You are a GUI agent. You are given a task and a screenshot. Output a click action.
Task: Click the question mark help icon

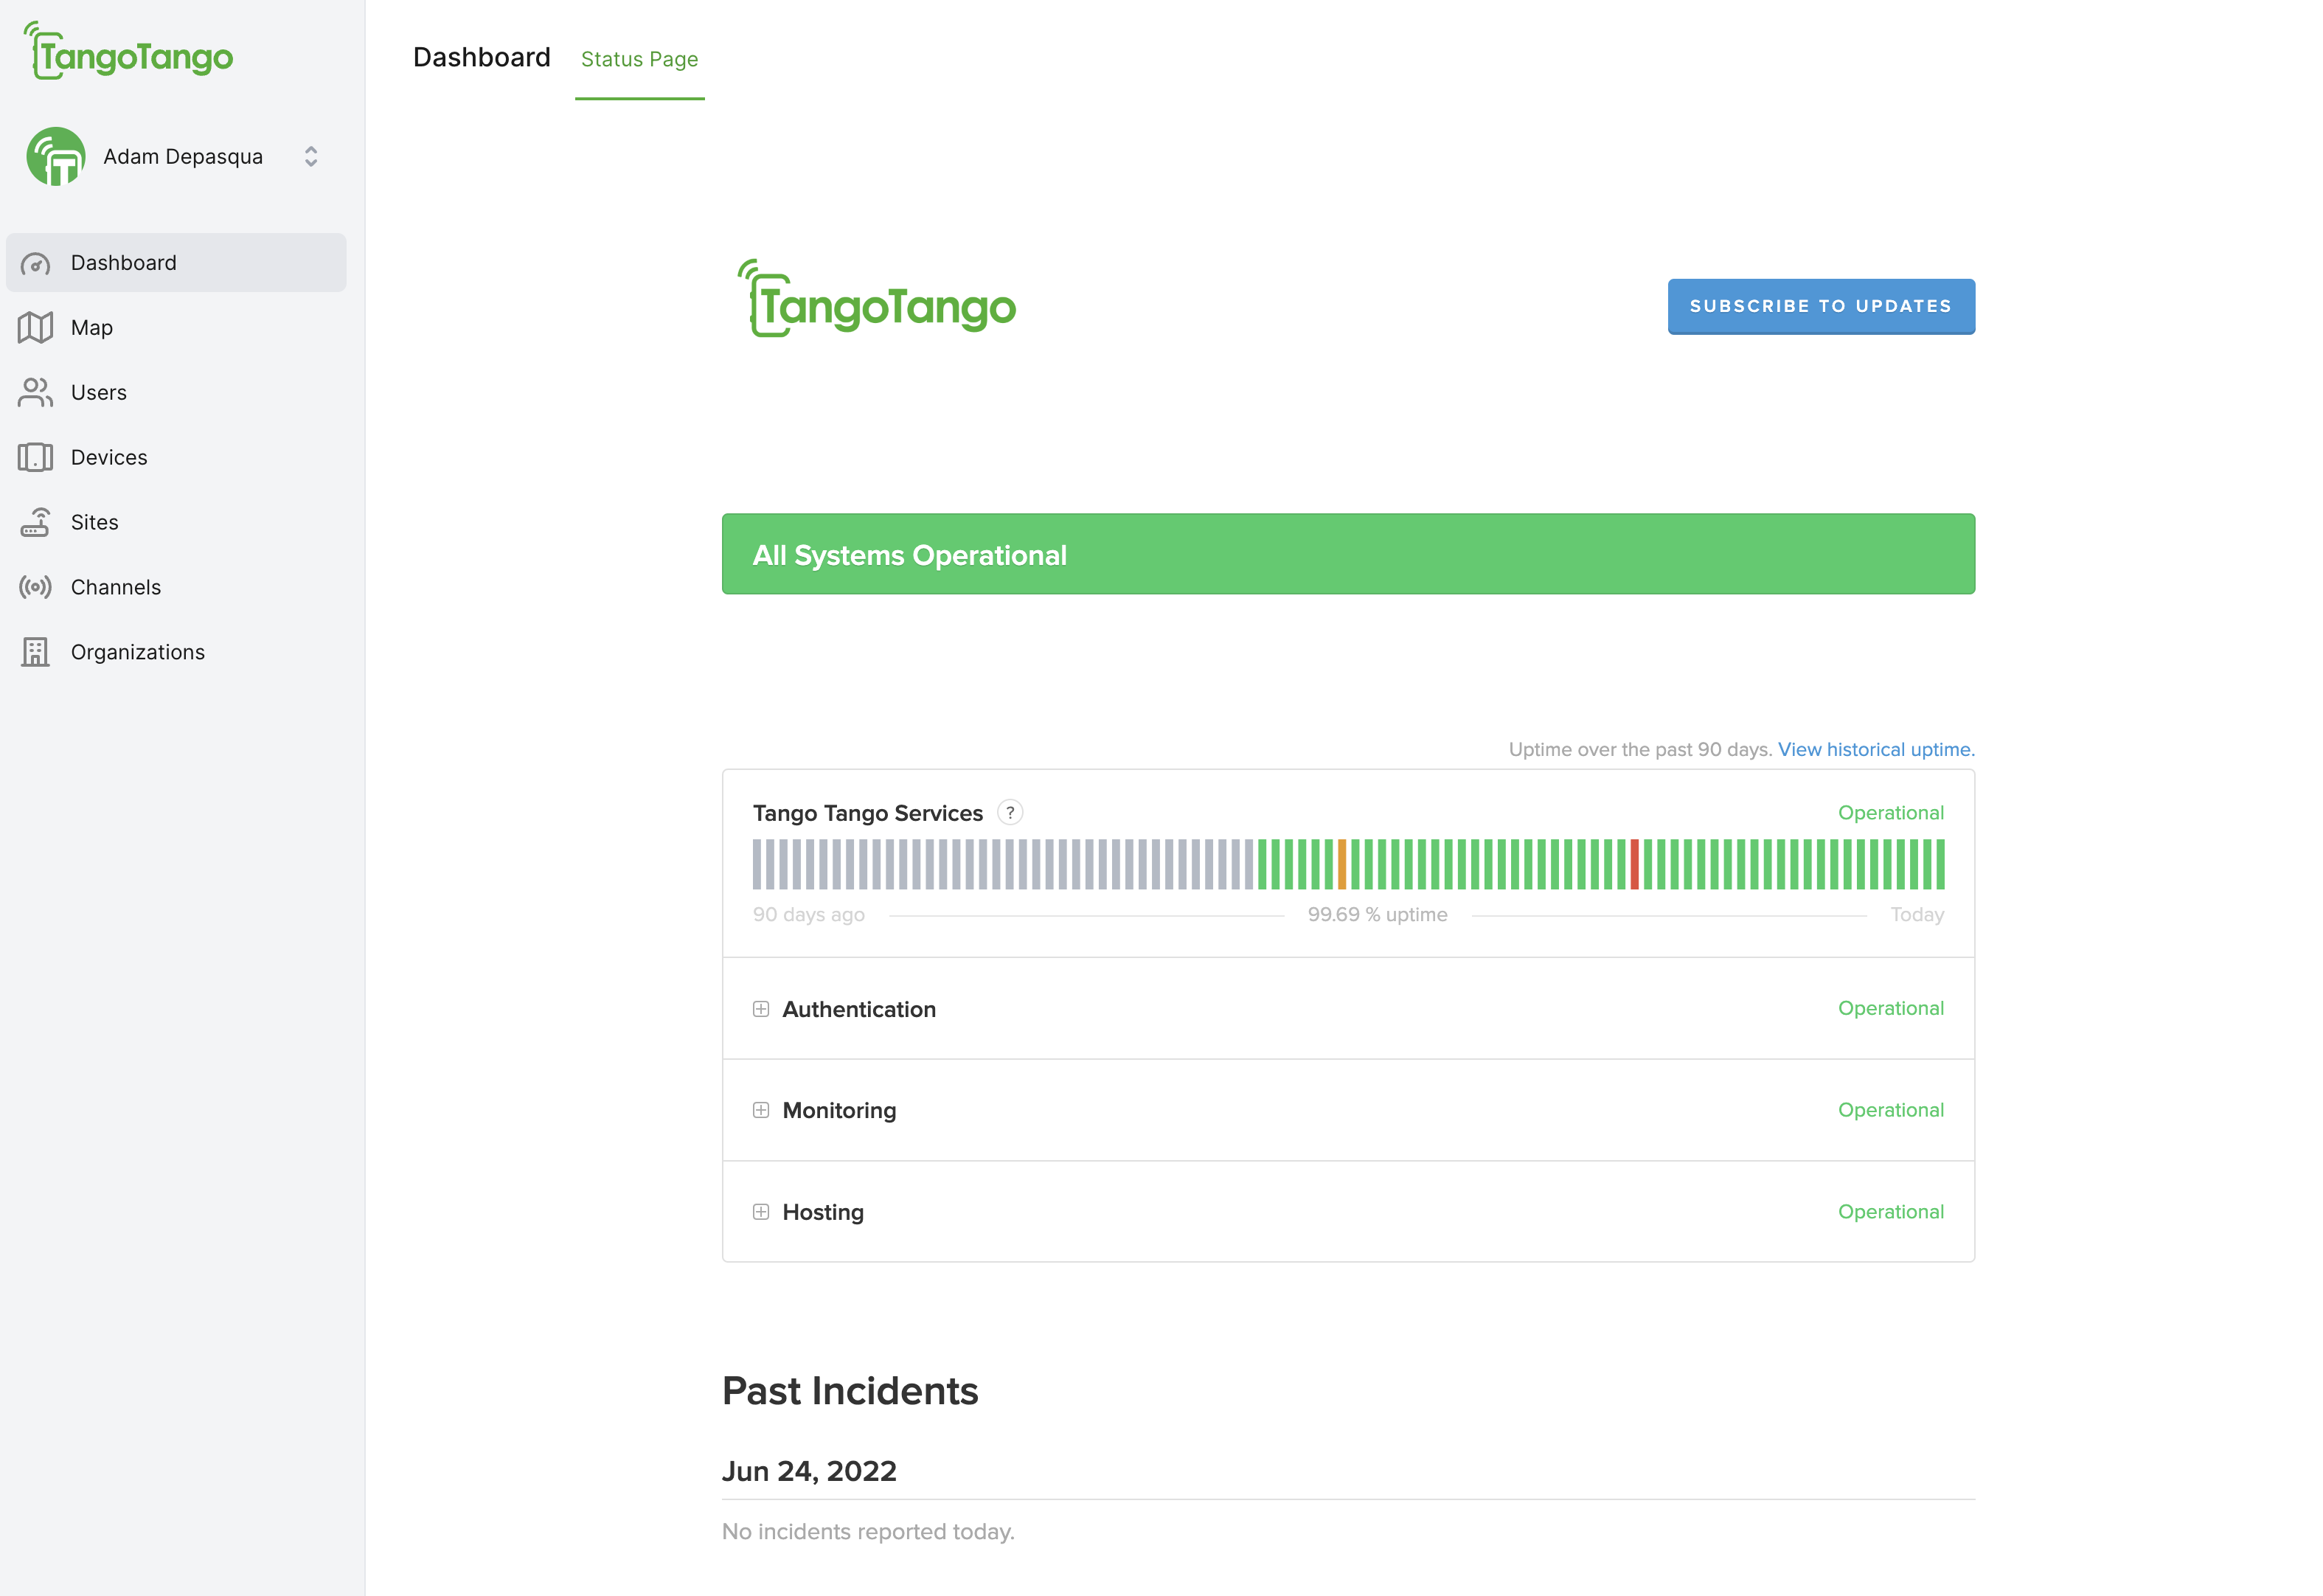[x=1010, y=813]
